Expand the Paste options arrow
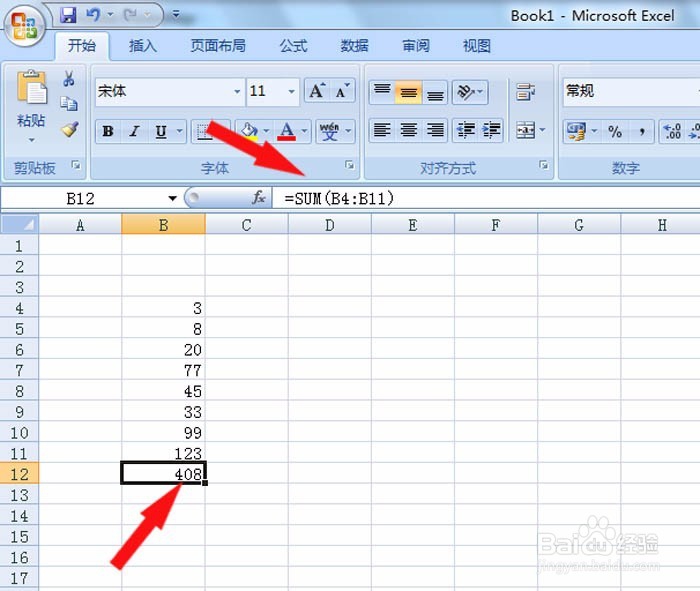 coord(31,140)
